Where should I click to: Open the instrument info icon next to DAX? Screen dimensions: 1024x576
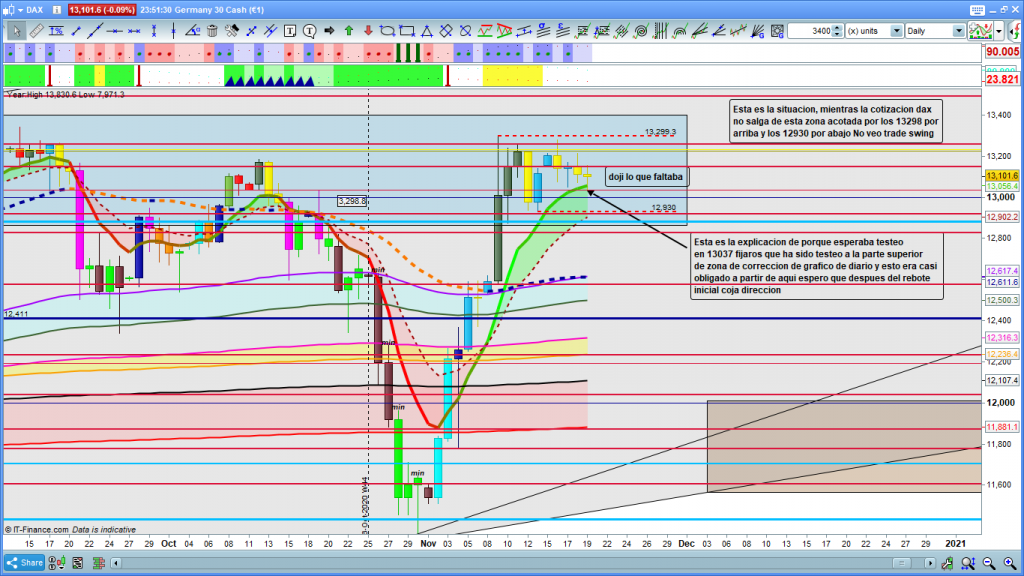pos(56,10)
